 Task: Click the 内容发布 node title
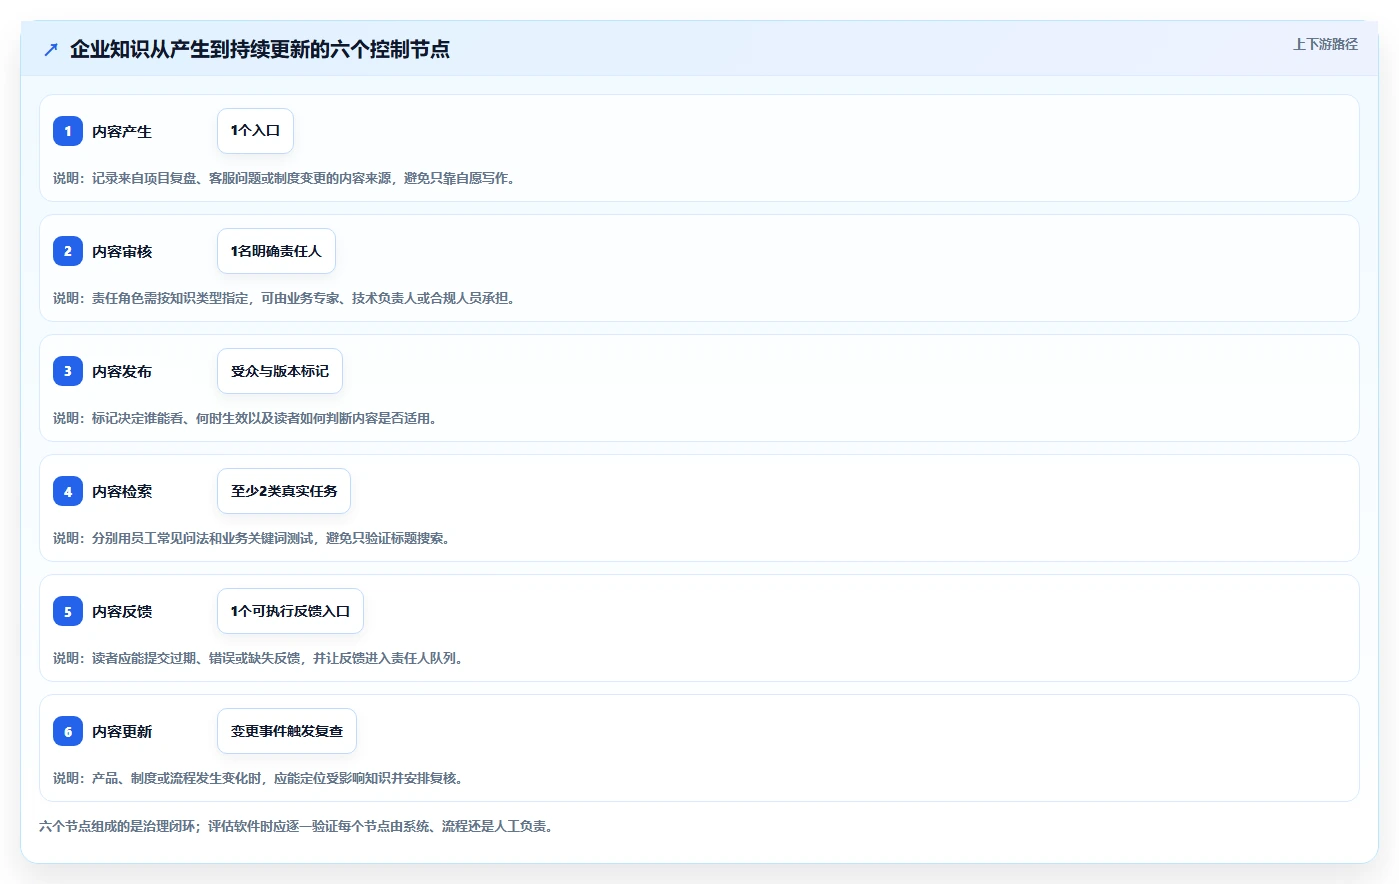point(122,371)
